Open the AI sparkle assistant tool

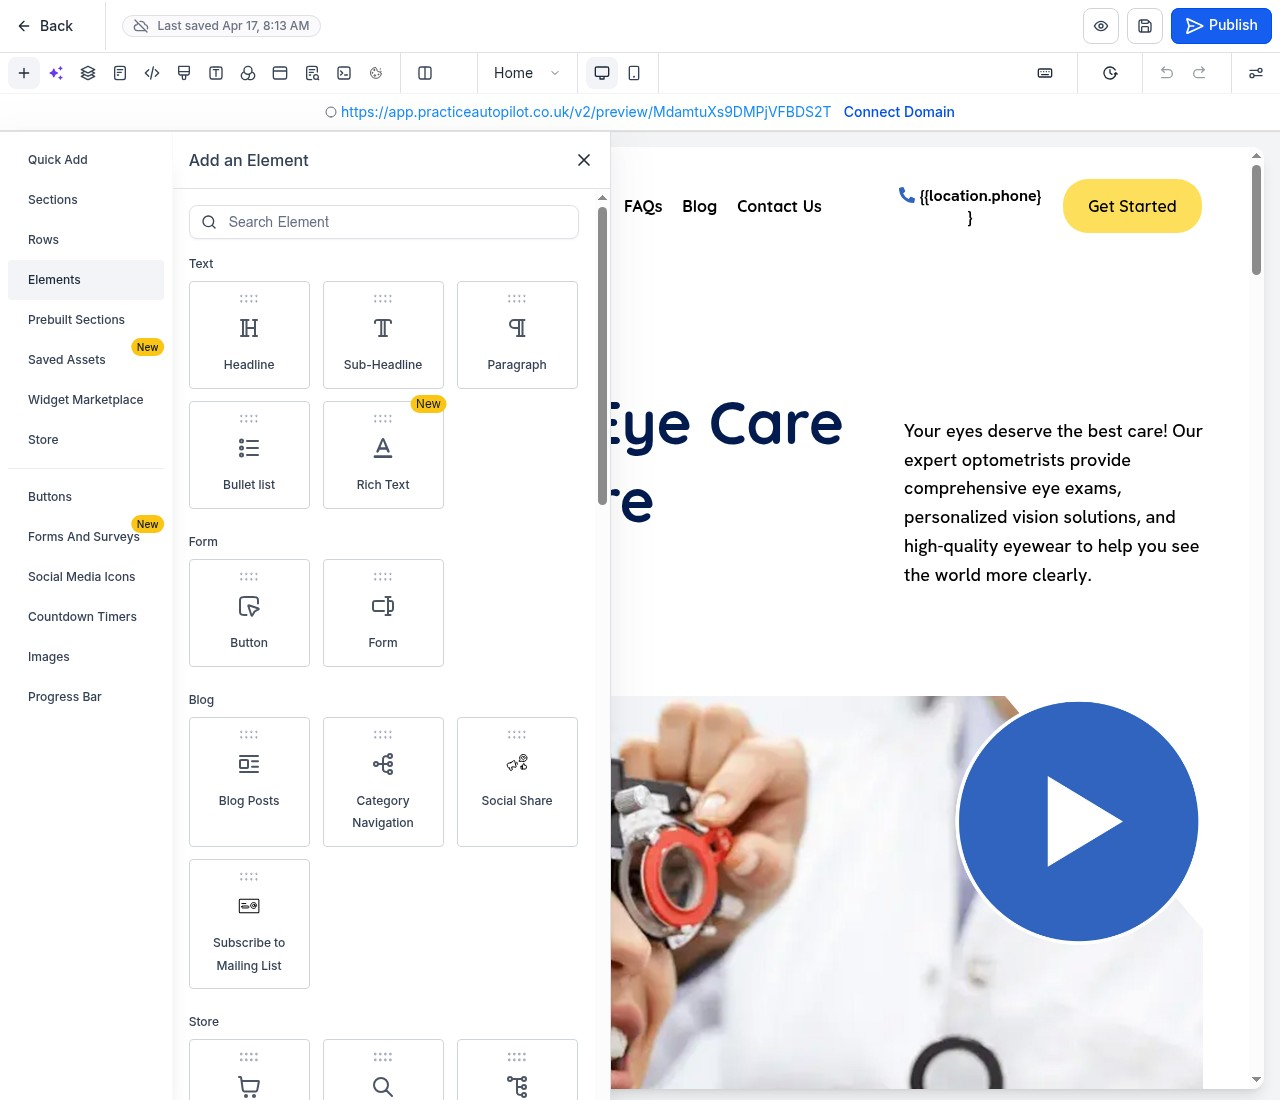56,73
